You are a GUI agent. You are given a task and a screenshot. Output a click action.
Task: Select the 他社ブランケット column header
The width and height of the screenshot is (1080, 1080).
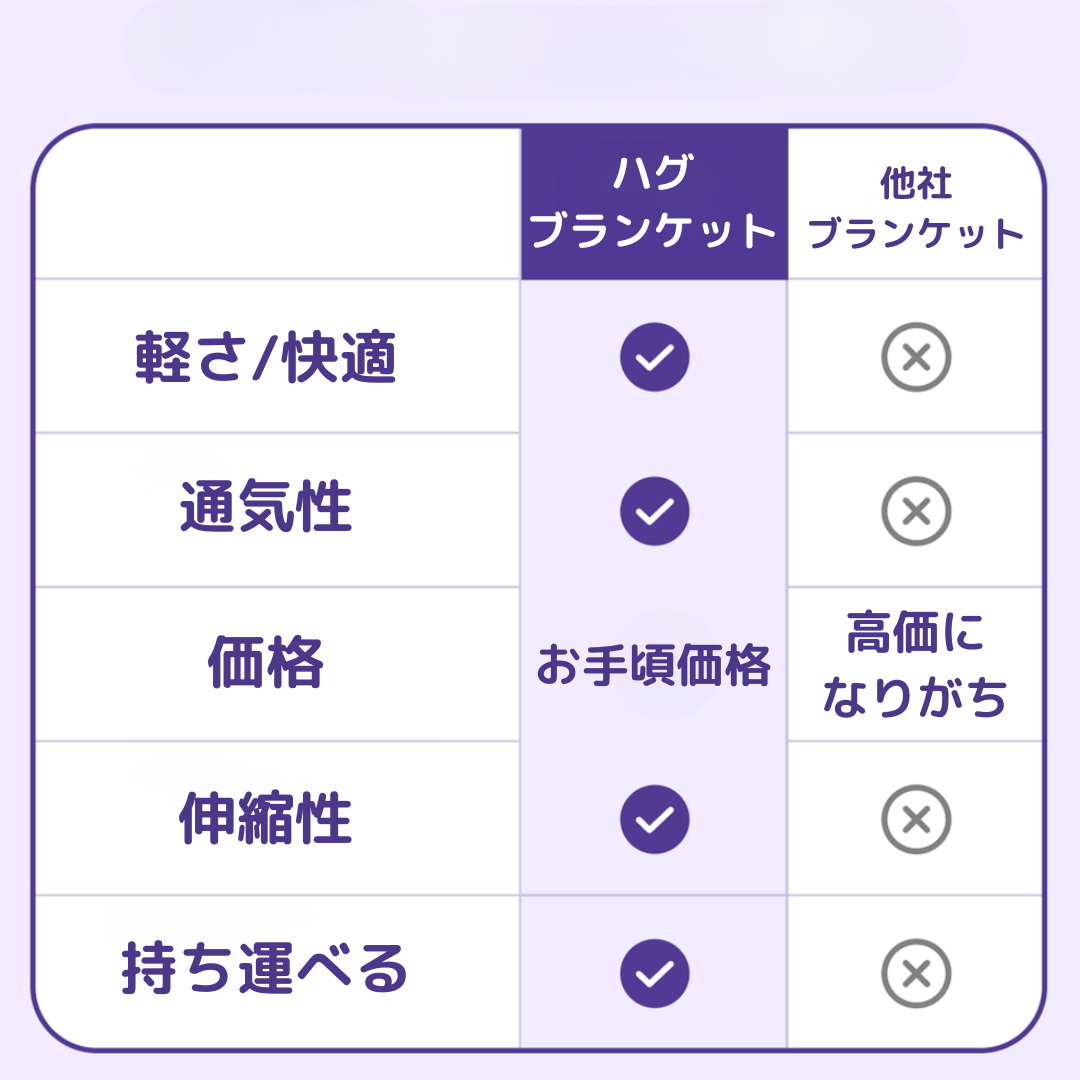tap(915, 209)
